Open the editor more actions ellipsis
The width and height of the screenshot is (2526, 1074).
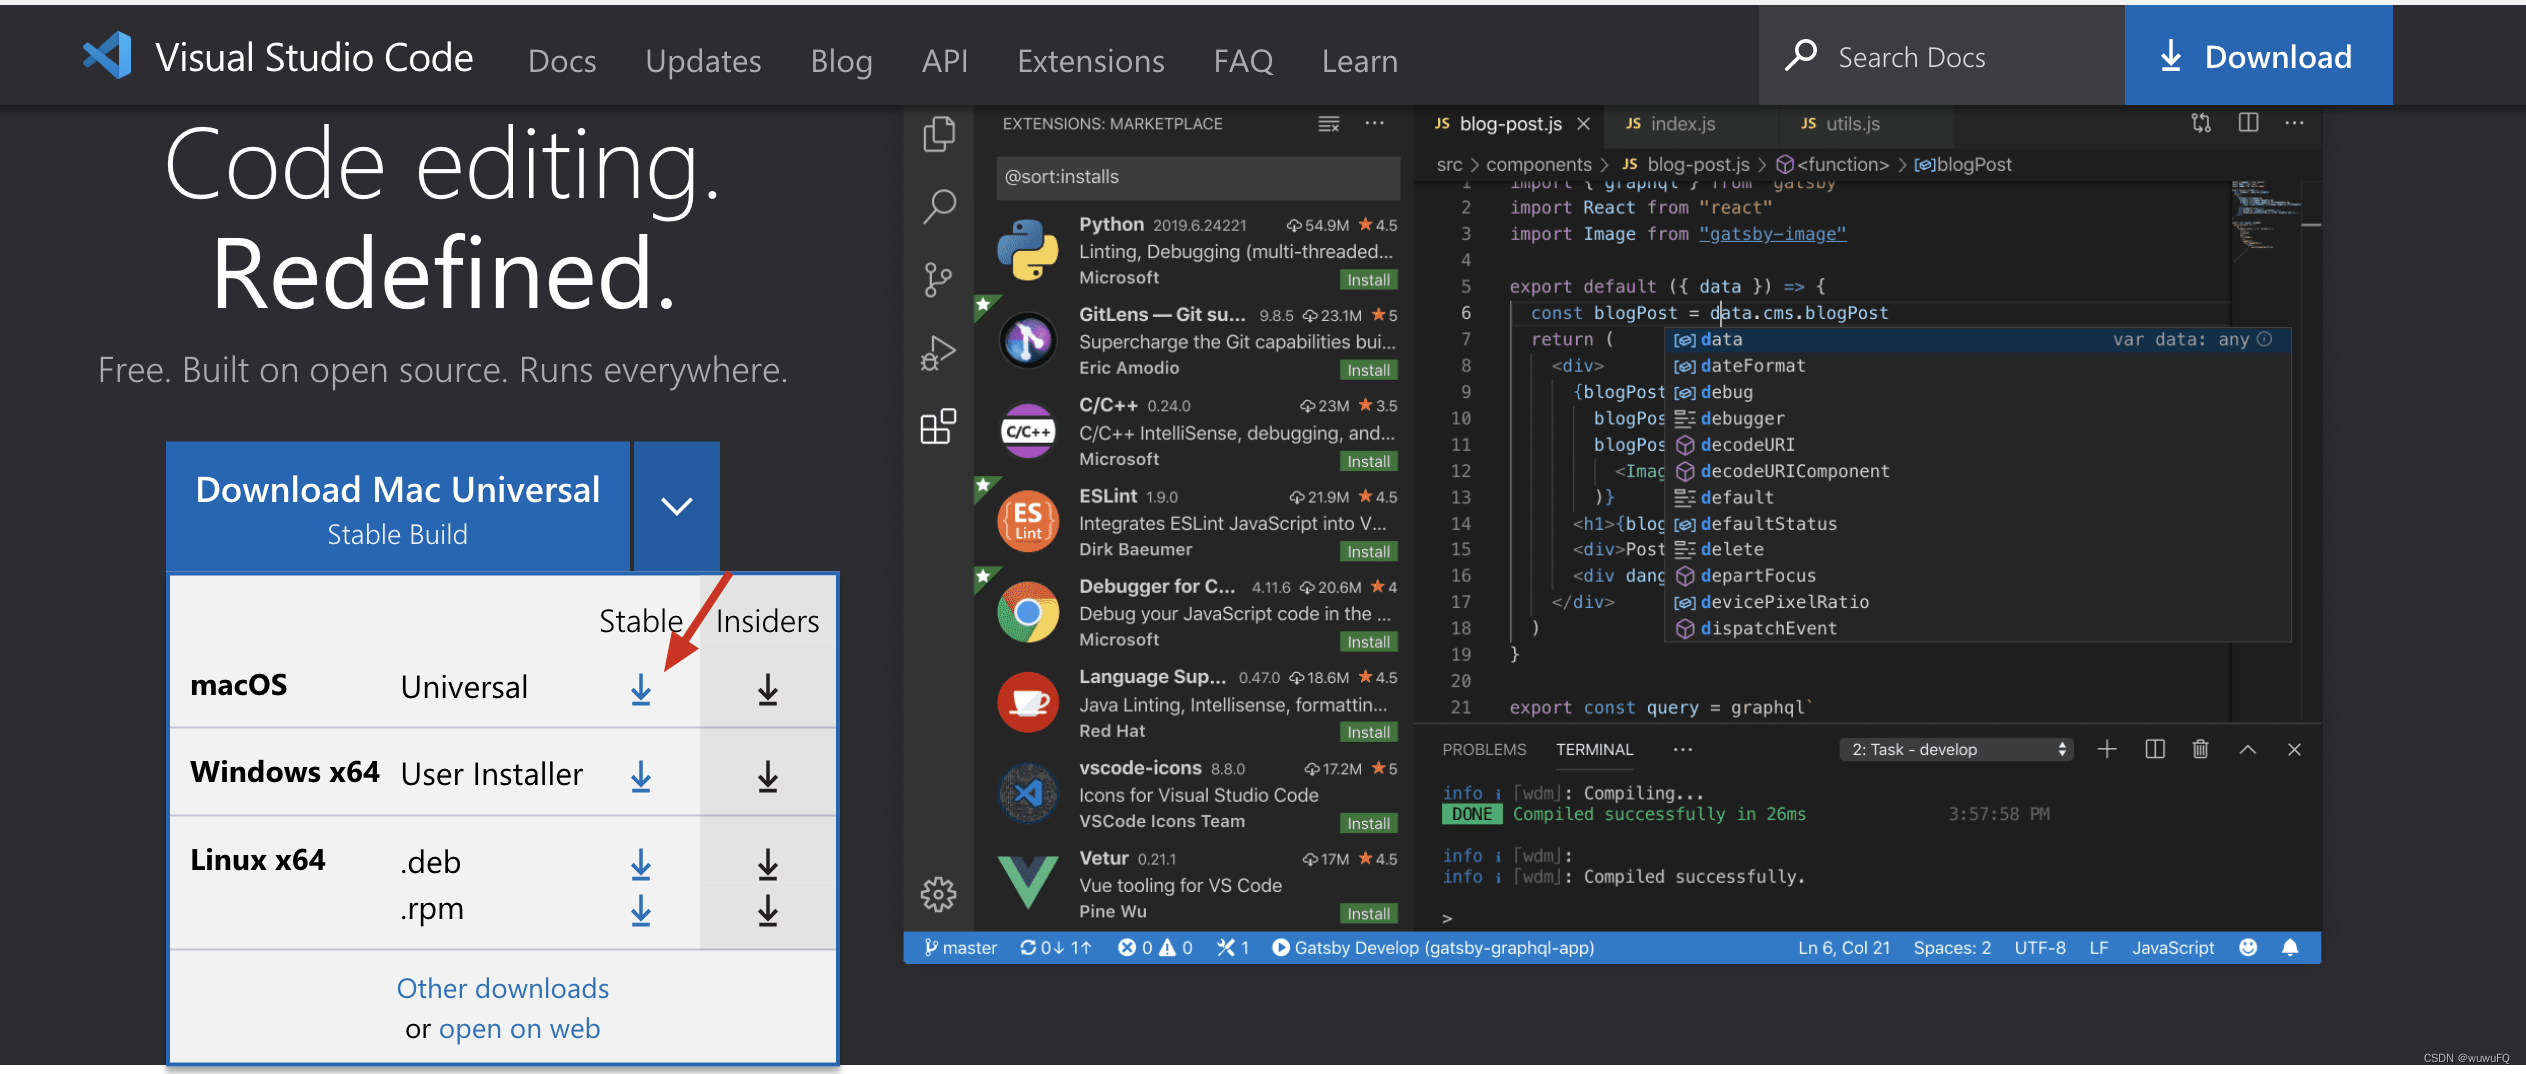coord(2295,123)
